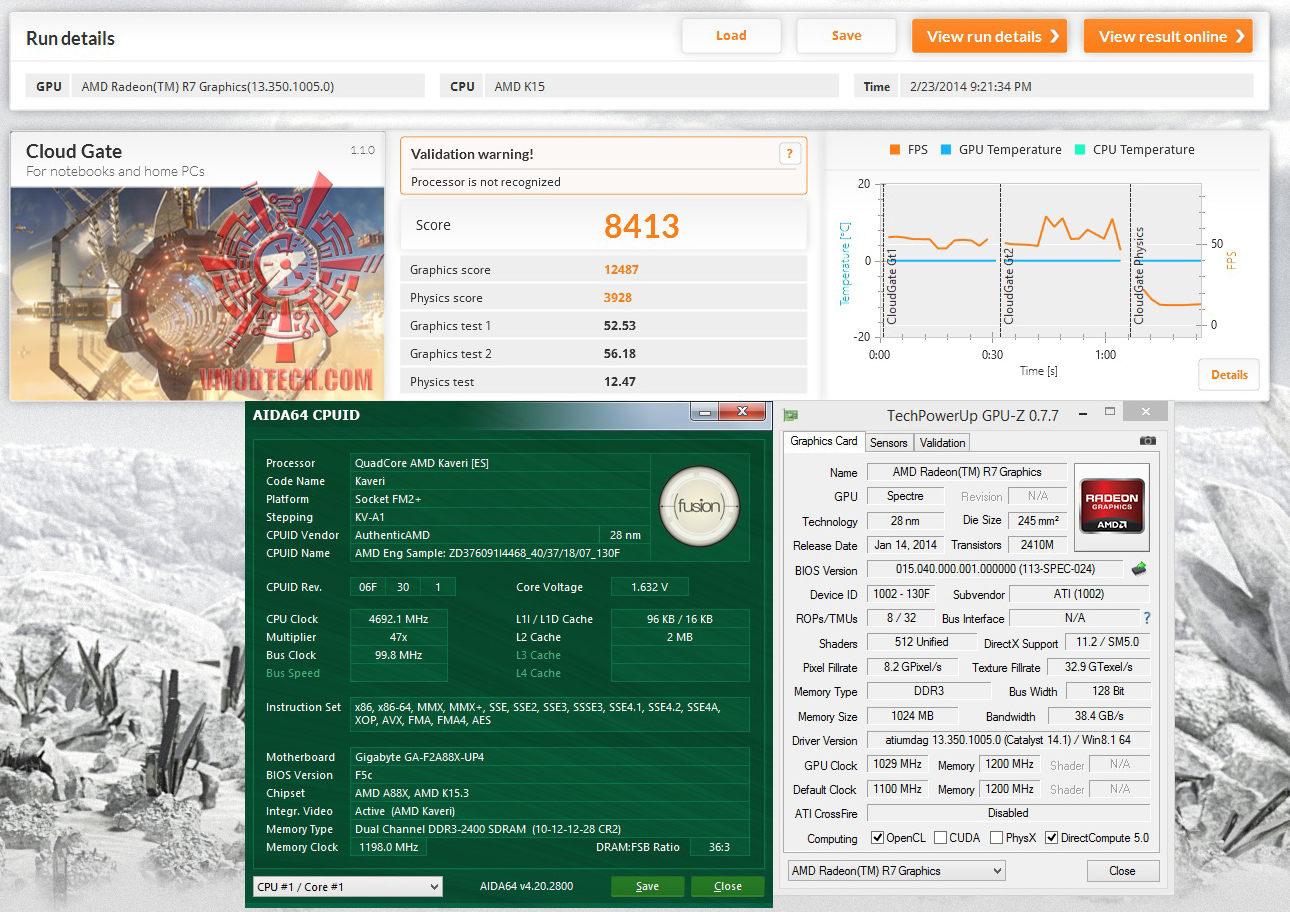
Task: Click the Core Voltage value 1.632 V
Action: pyautogui.click(x=650, y=587)
